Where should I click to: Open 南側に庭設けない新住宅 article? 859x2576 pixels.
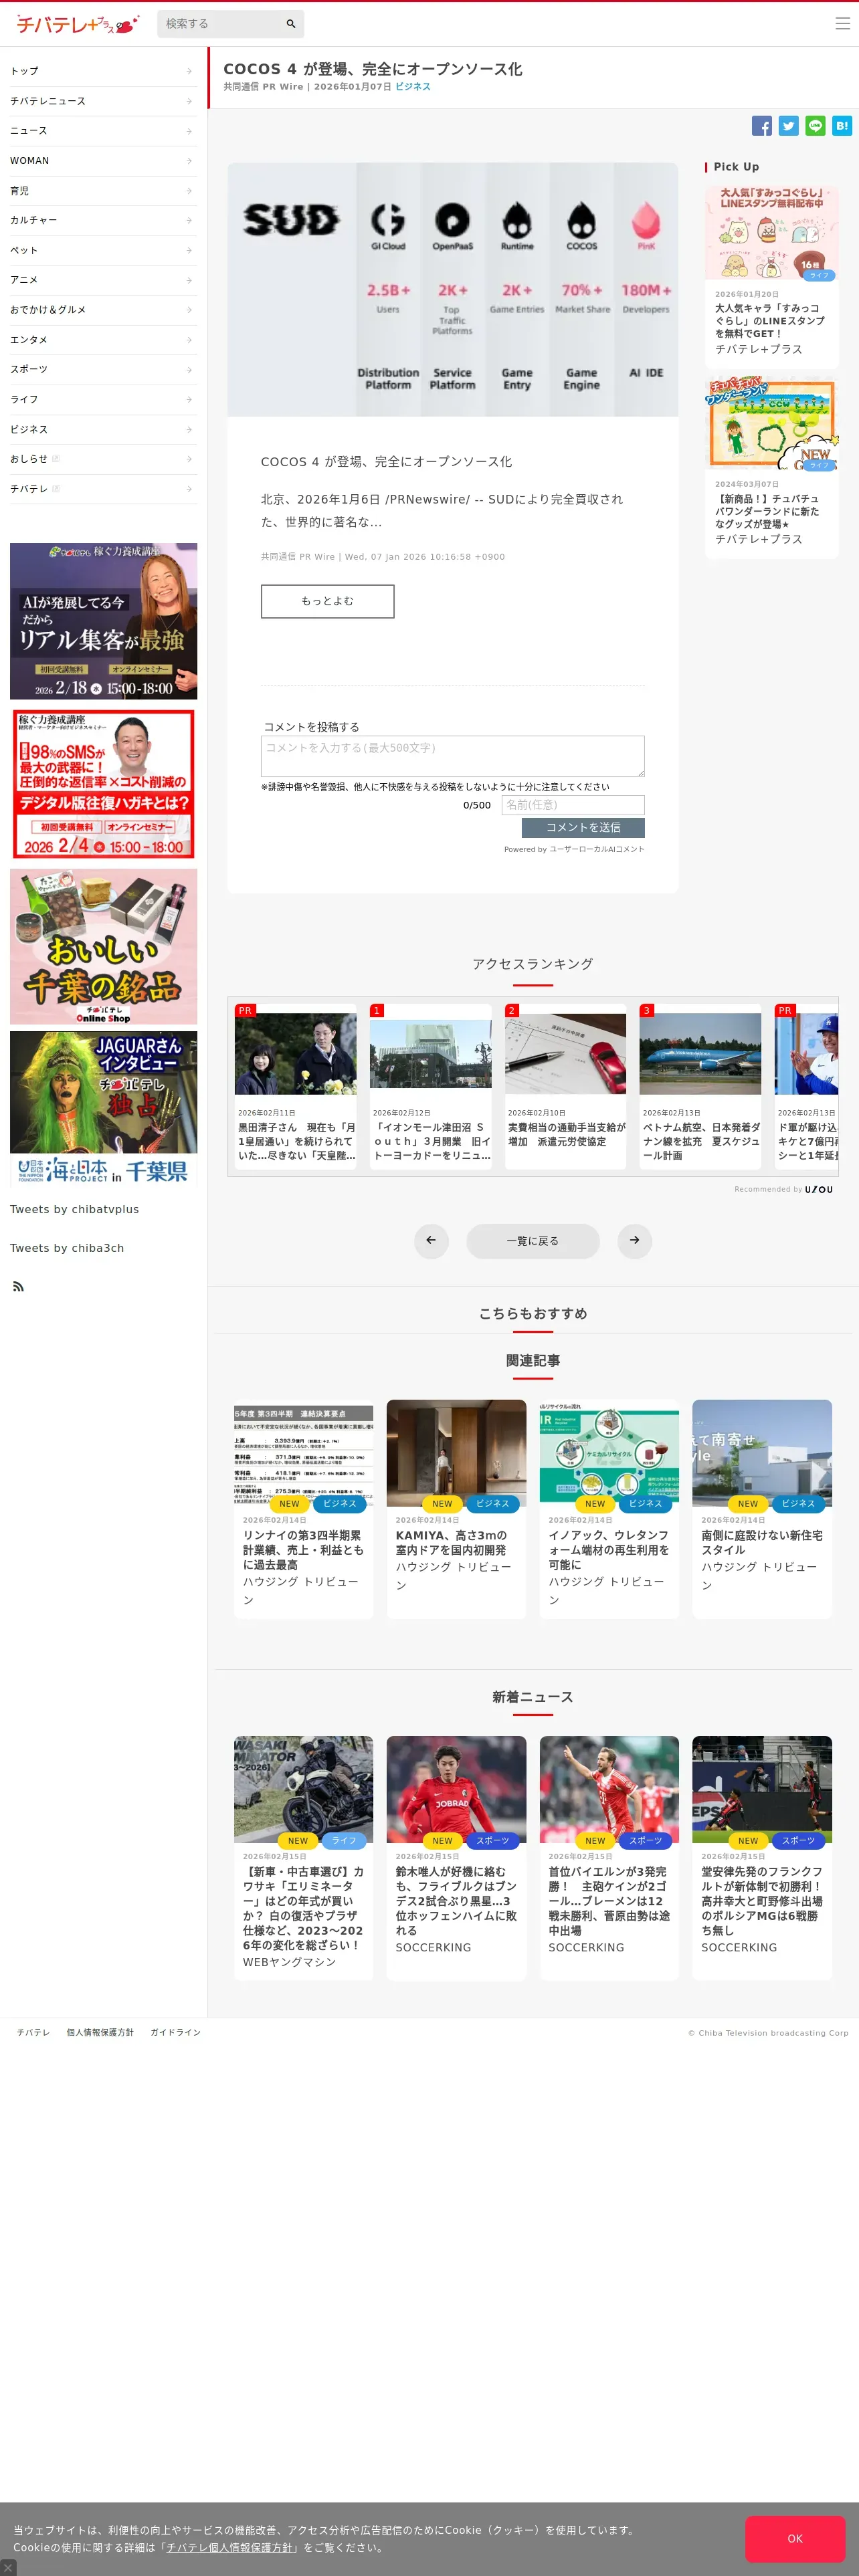pyautogui.click(x=762, y=1508)
